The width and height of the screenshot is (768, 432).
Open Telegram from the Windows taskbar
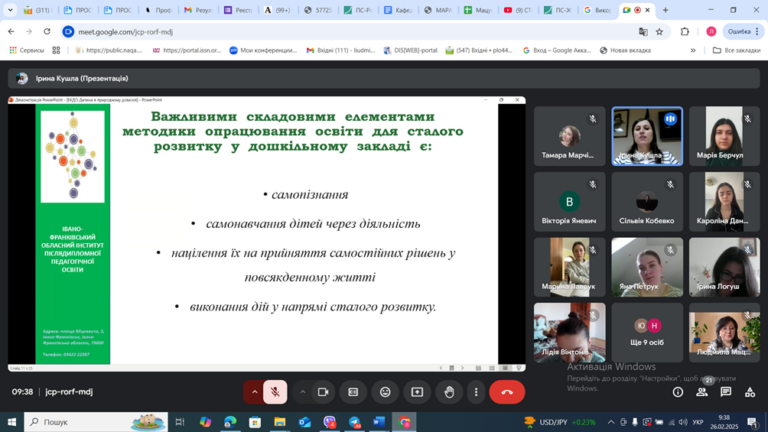pyautogui.click(x=354, y=422)
